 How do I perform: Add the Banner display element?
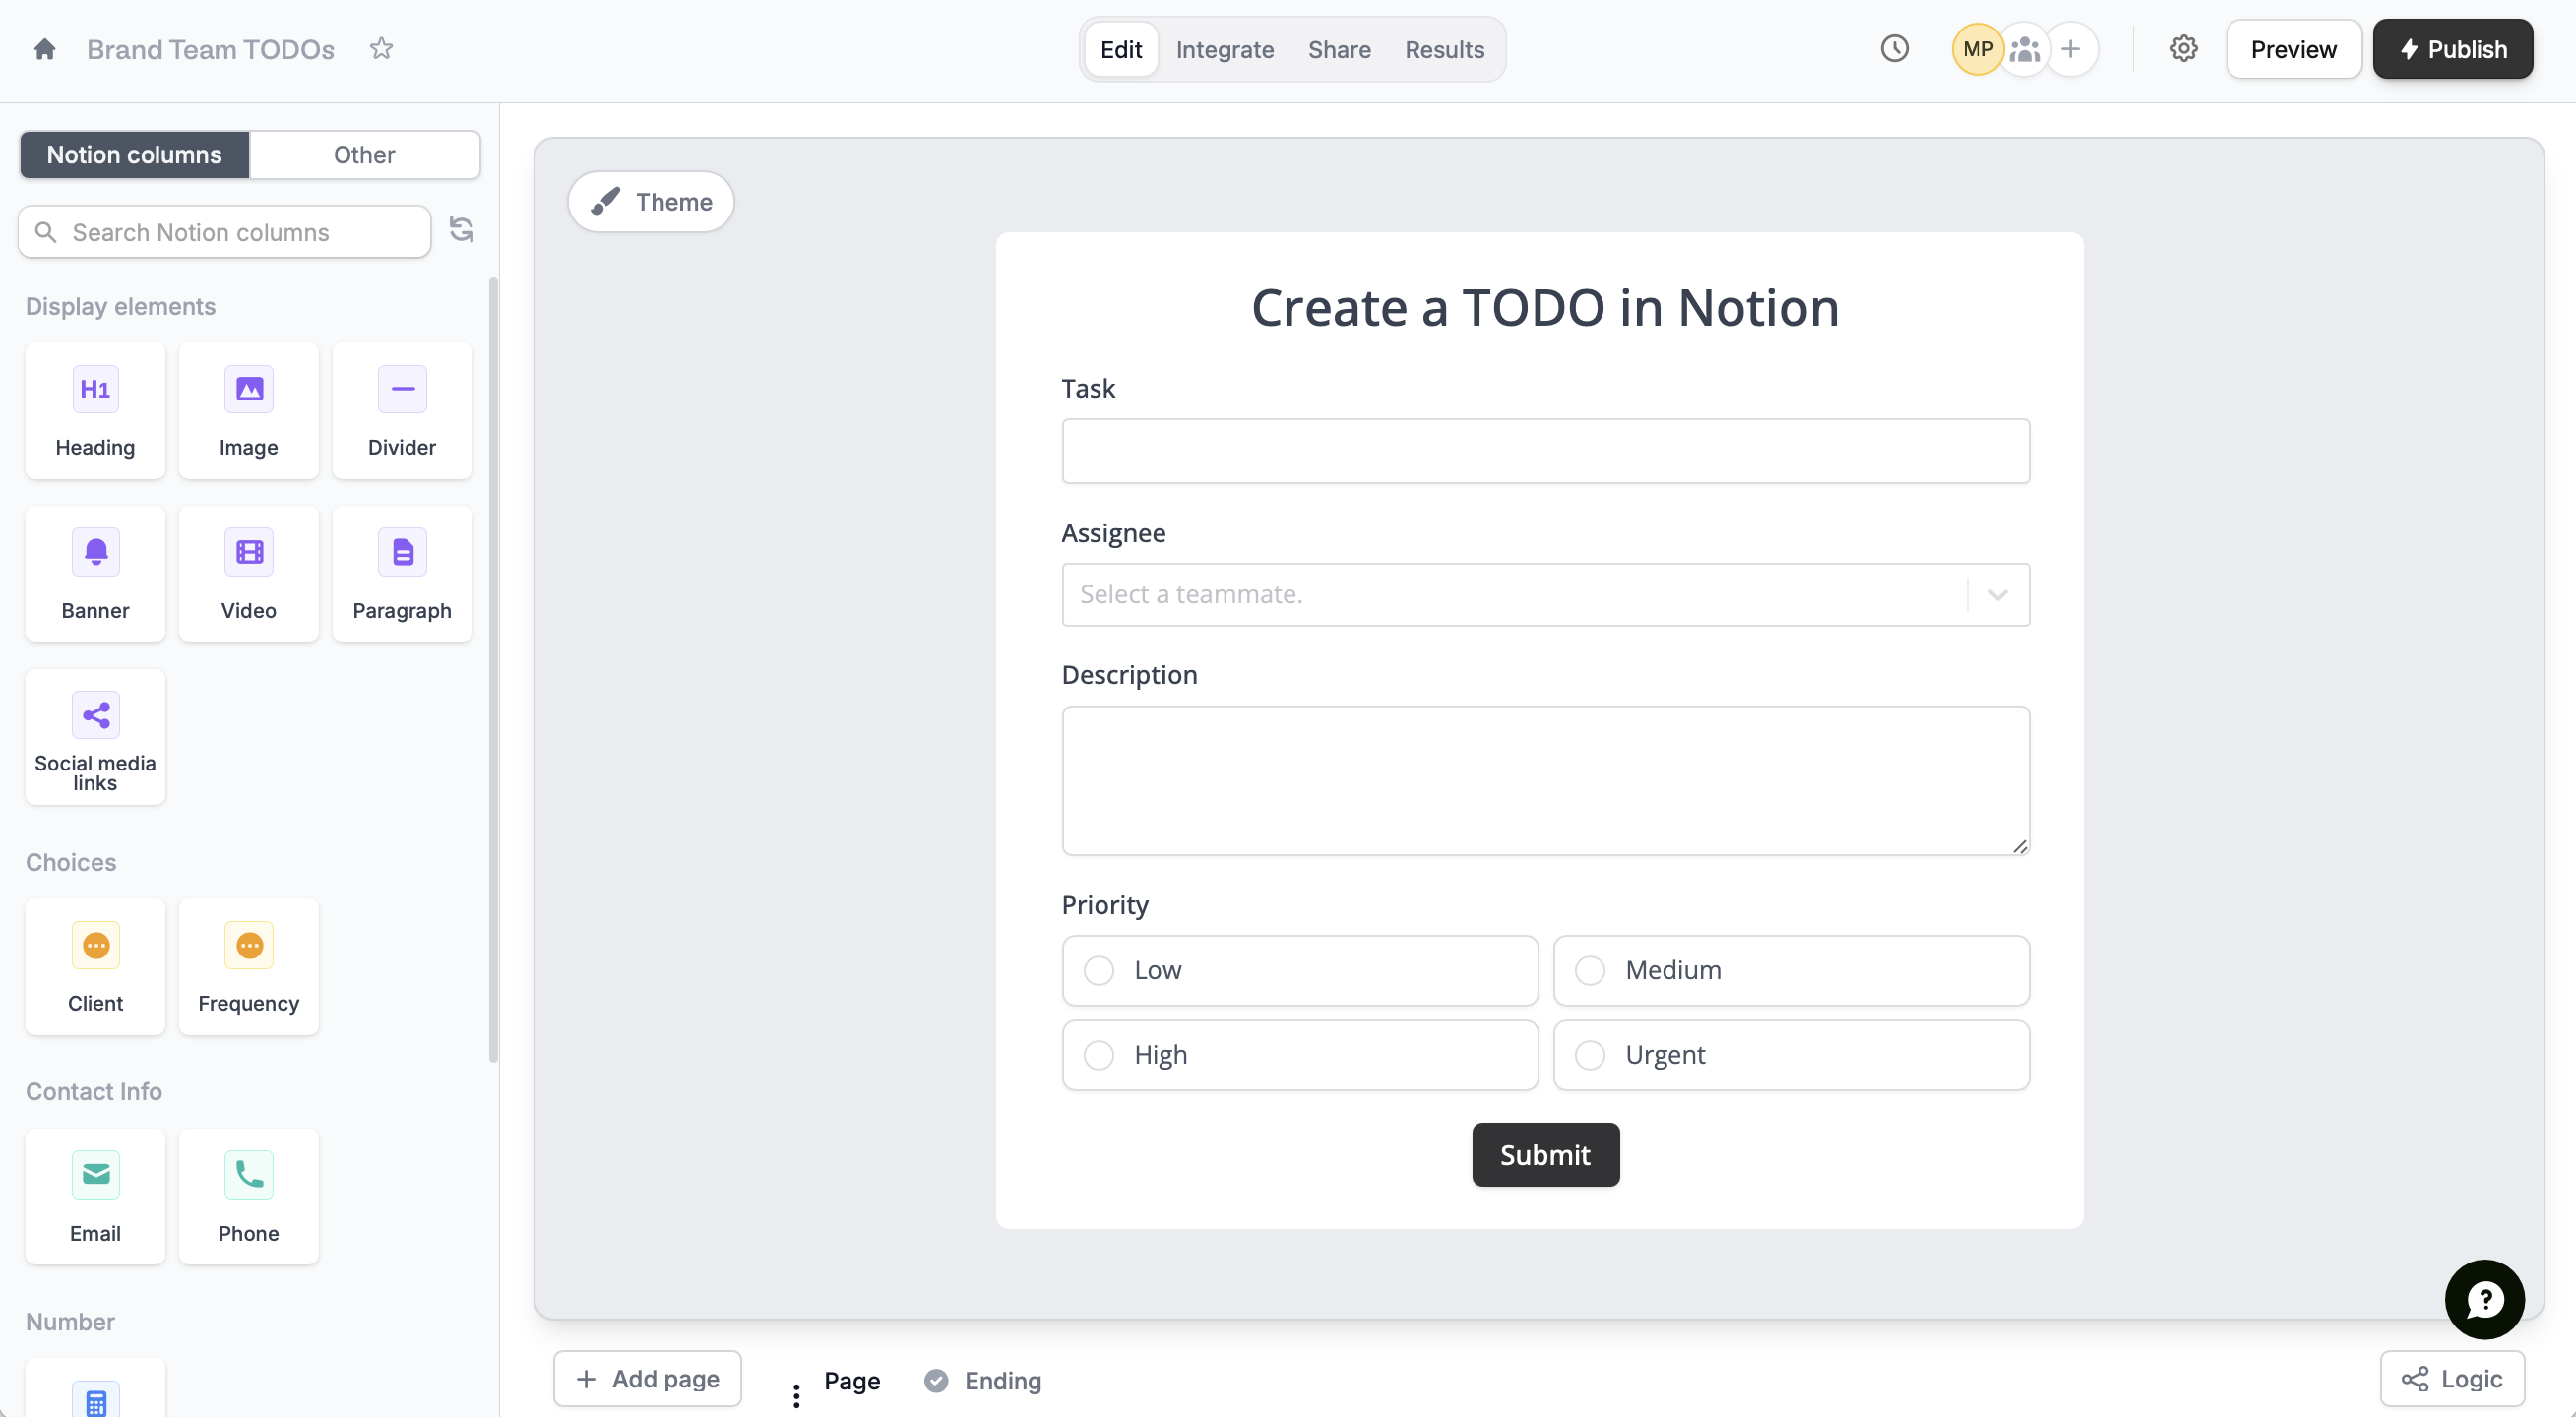pyautogui.click(x=95, y=574)
